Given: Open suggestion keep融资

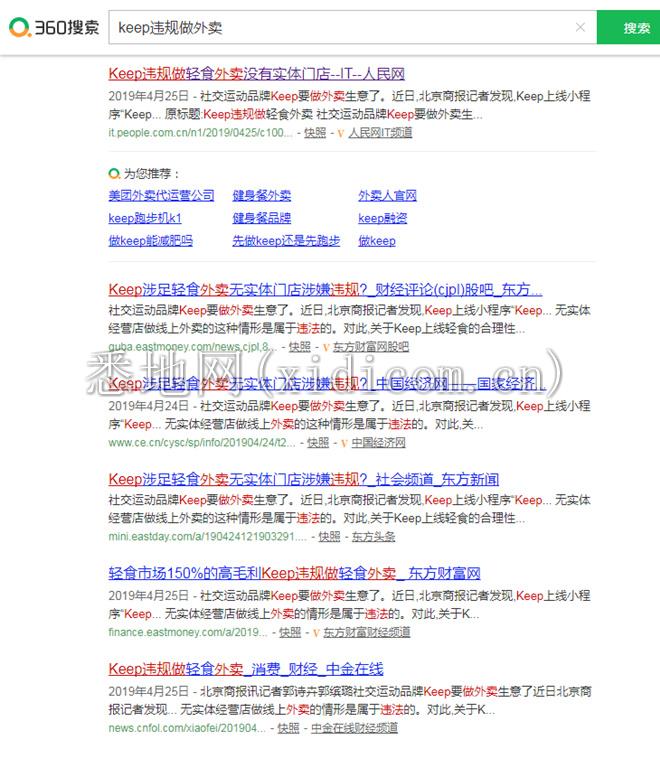Looking at the screenshot, I should point(382,218).
